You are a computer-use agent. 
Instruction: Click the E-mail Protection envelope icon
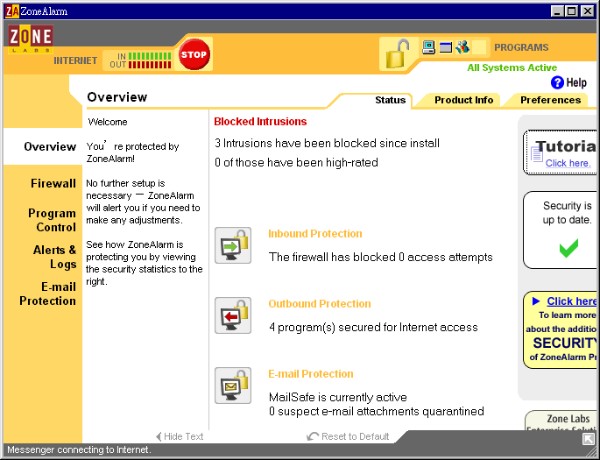233,385
